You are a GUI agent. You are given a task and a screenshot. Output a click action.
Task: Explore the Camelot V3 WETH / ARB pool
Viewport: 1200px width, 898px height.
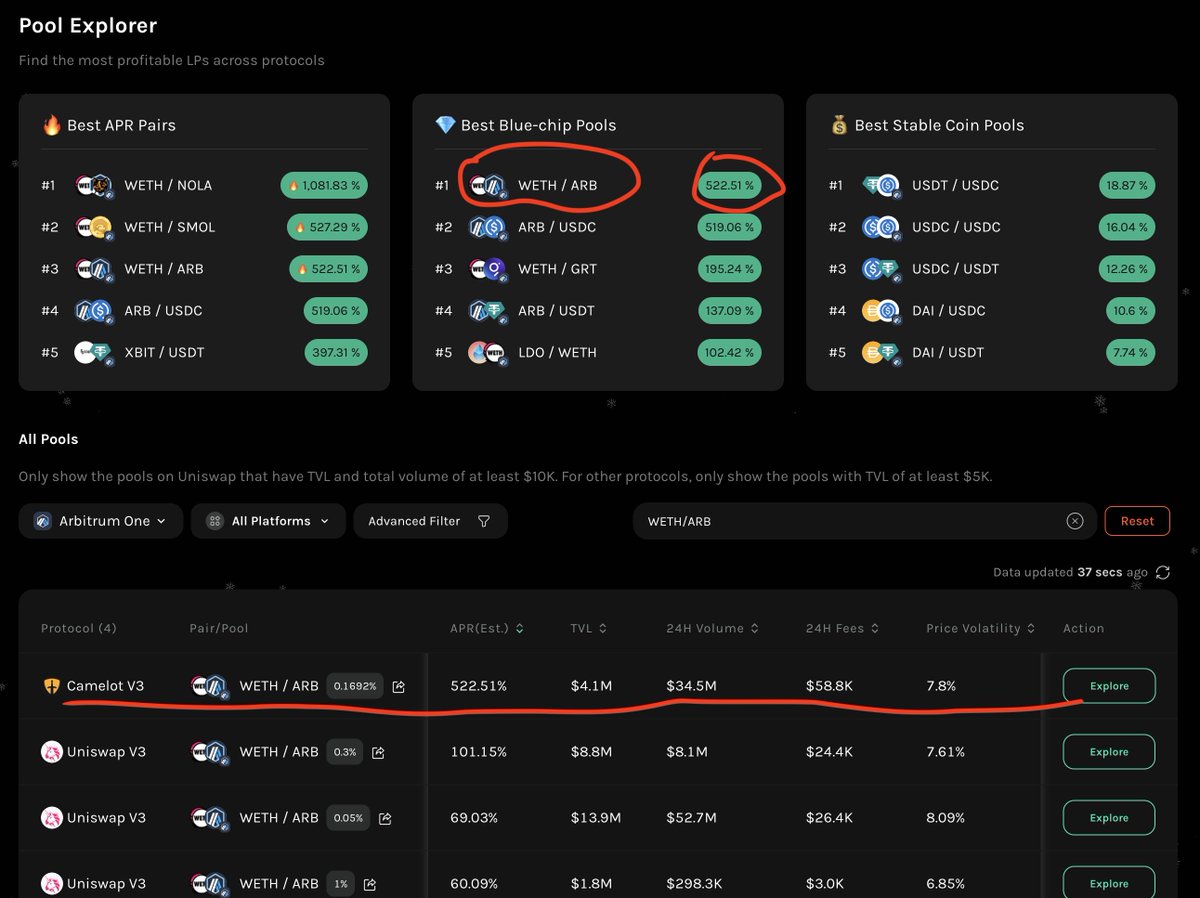[1109, 686]
